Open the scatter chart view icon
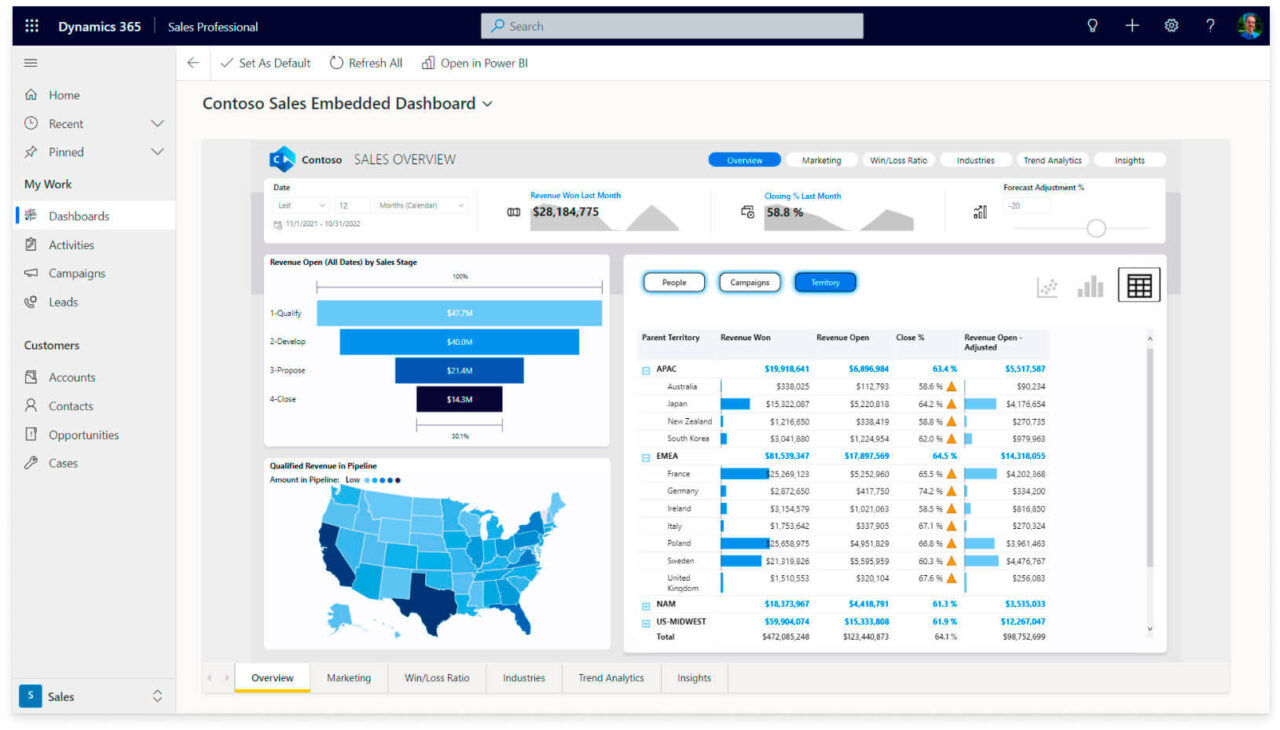The width and height of the screenshot is (1280, 730). [1046, 285]
